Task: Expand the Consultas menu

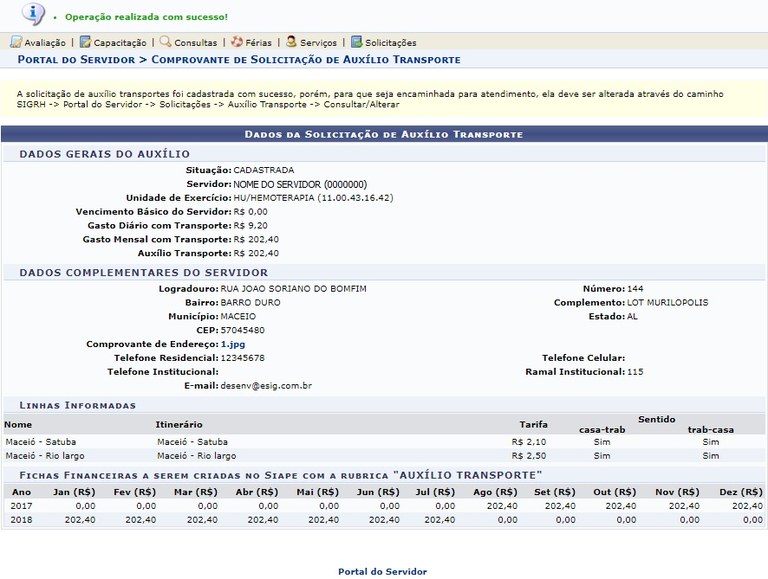Action: coord(195,43)
